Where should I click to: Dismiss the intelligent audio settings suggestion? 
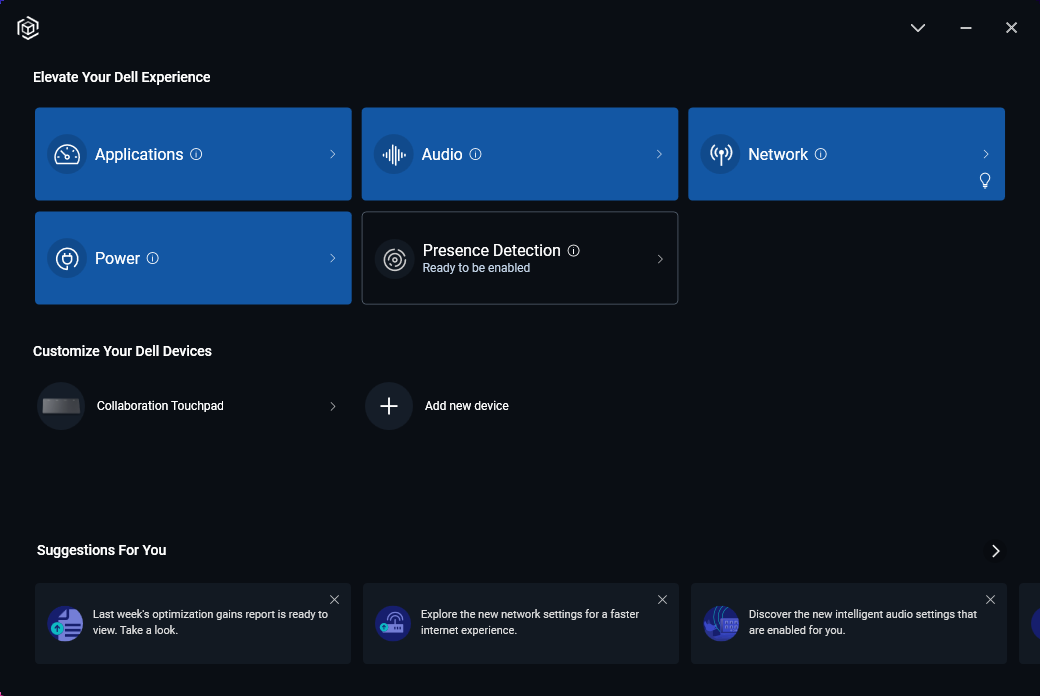coord(990,600)
